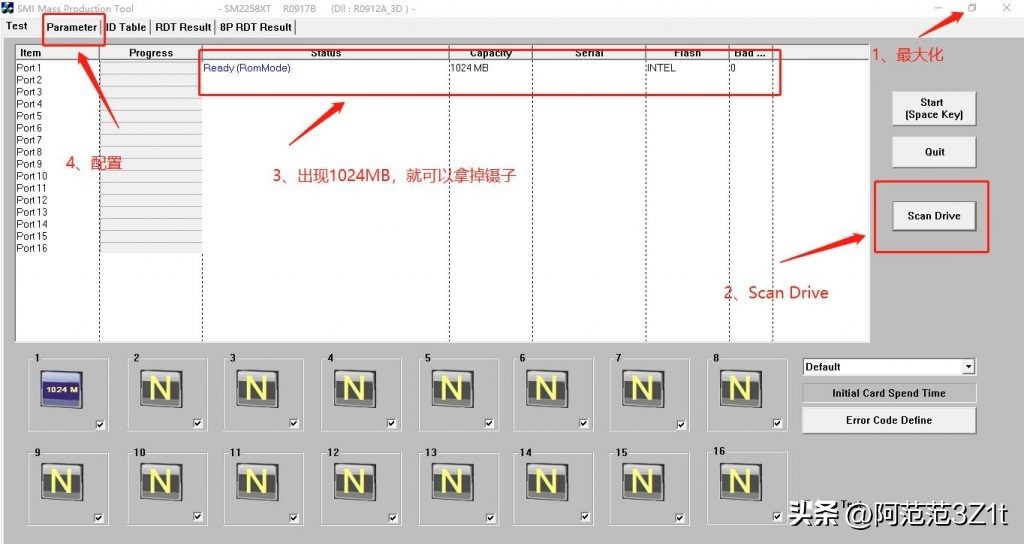Select the Port 8 row label

pyautogui.click(x=29, y=152)
